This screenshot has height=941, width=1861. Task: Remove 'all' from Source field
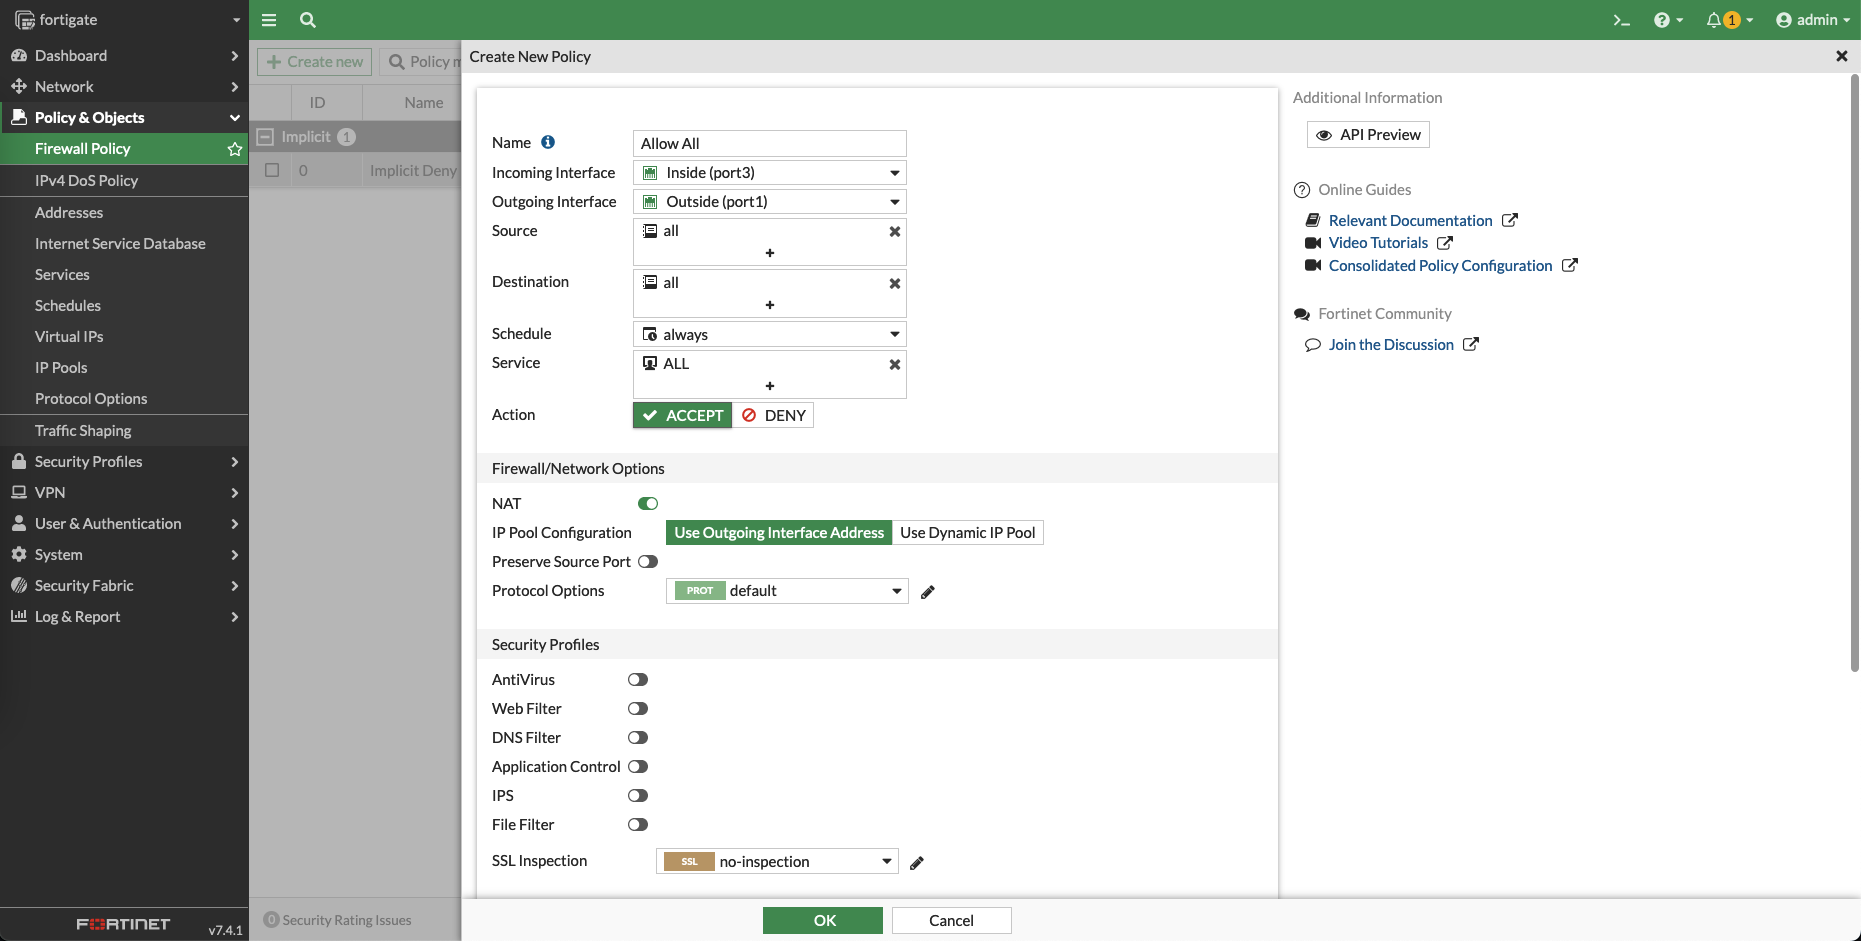tap(894, 232)
